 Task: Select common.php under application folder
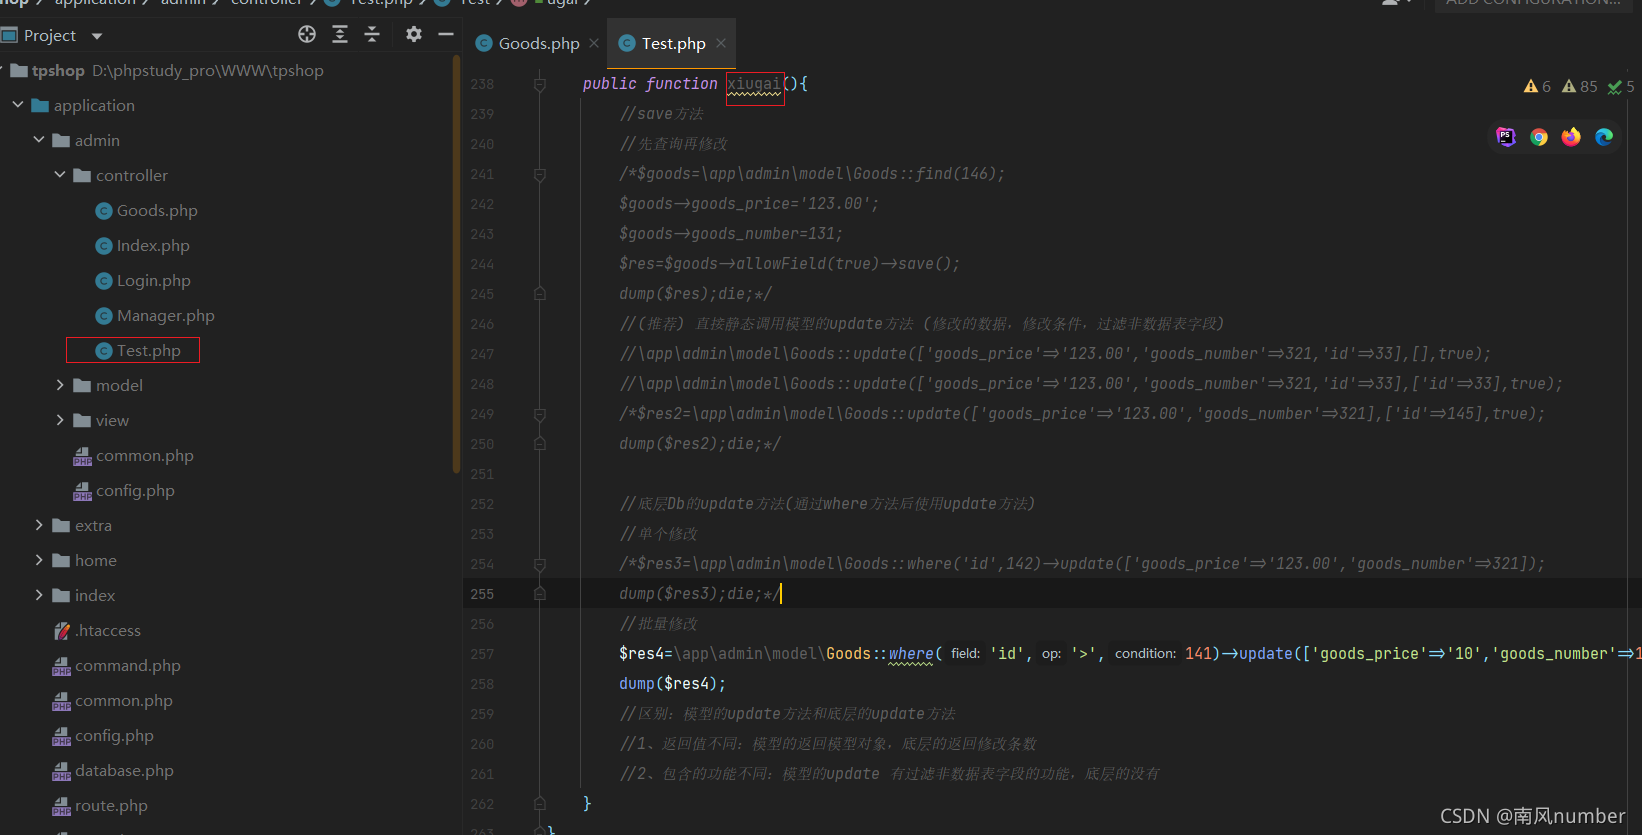(x=113, y=701)
